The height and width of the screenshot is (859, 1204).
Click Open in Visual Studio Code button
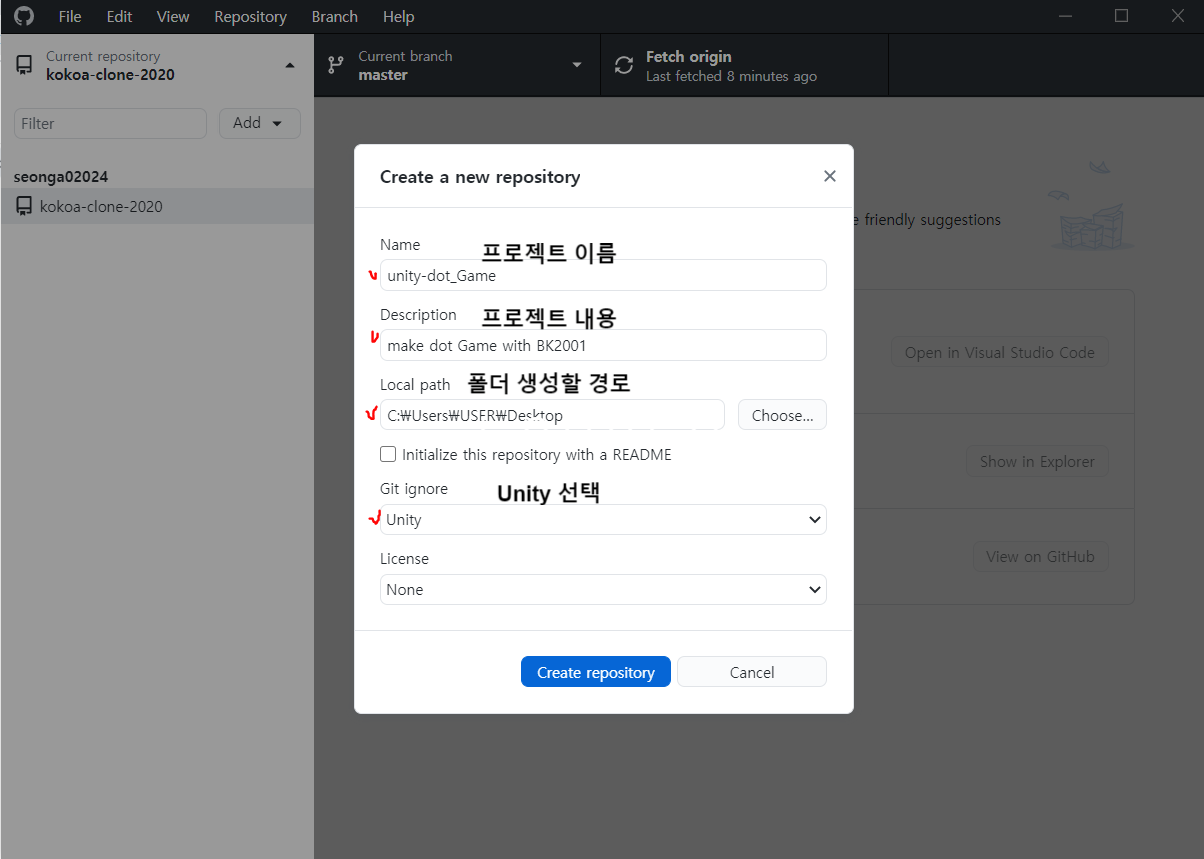point(1000,352)
